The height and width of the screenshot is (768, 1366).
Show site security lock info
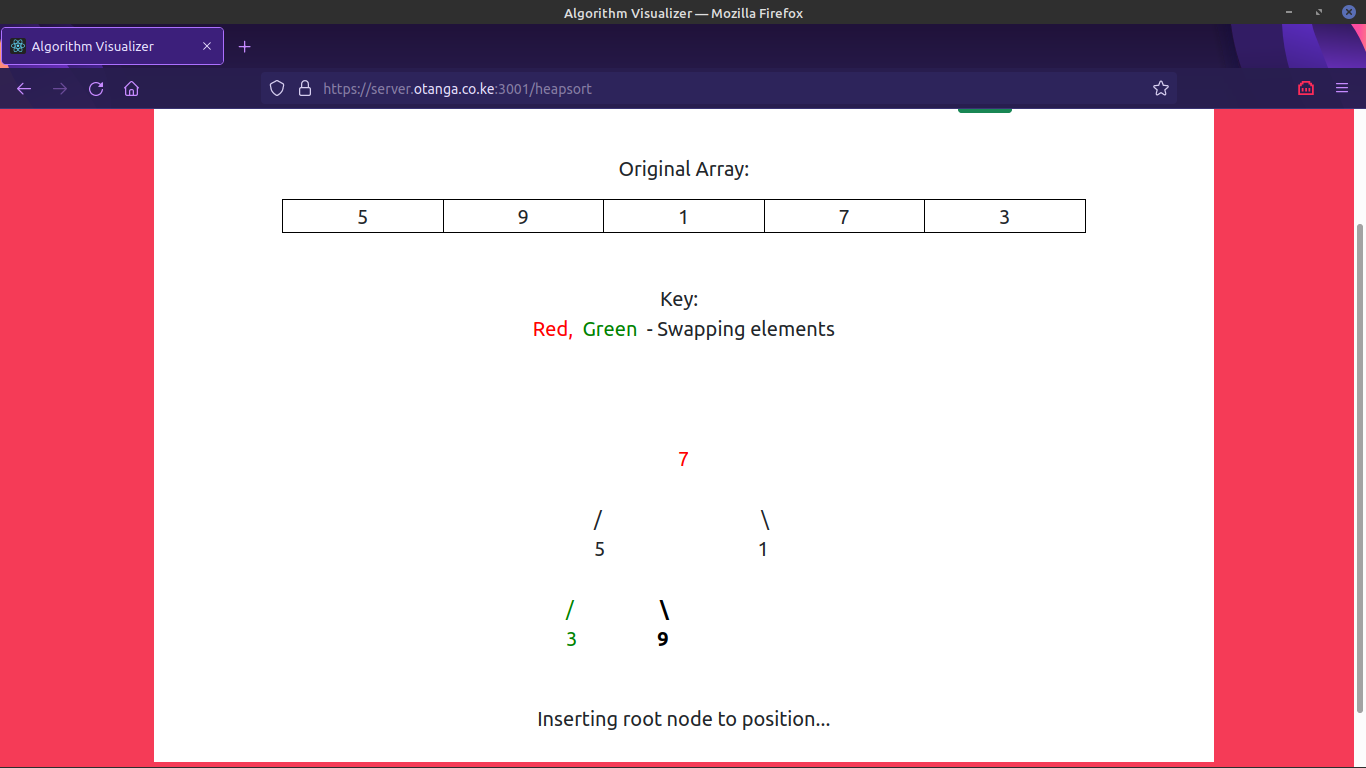point(305,88)
